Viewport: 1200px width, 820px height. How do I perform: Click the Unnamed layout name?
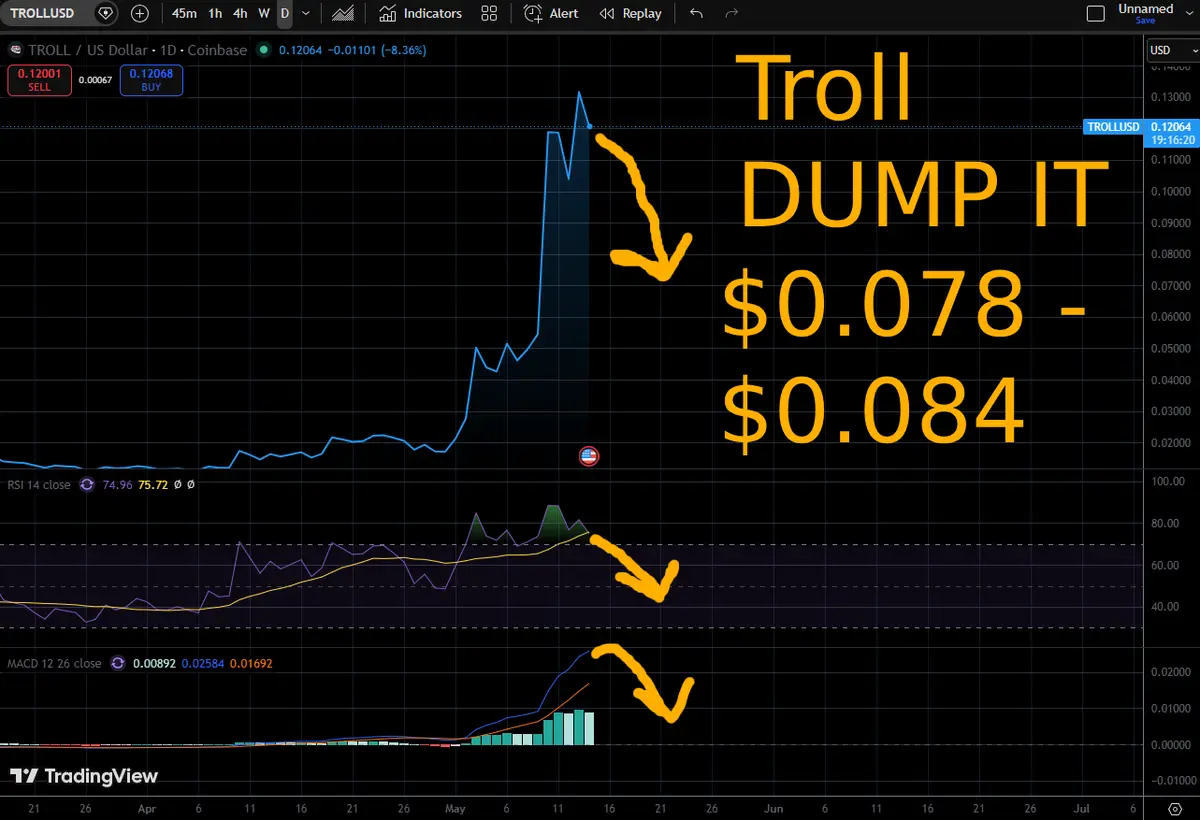click(x=1146, y=9)
